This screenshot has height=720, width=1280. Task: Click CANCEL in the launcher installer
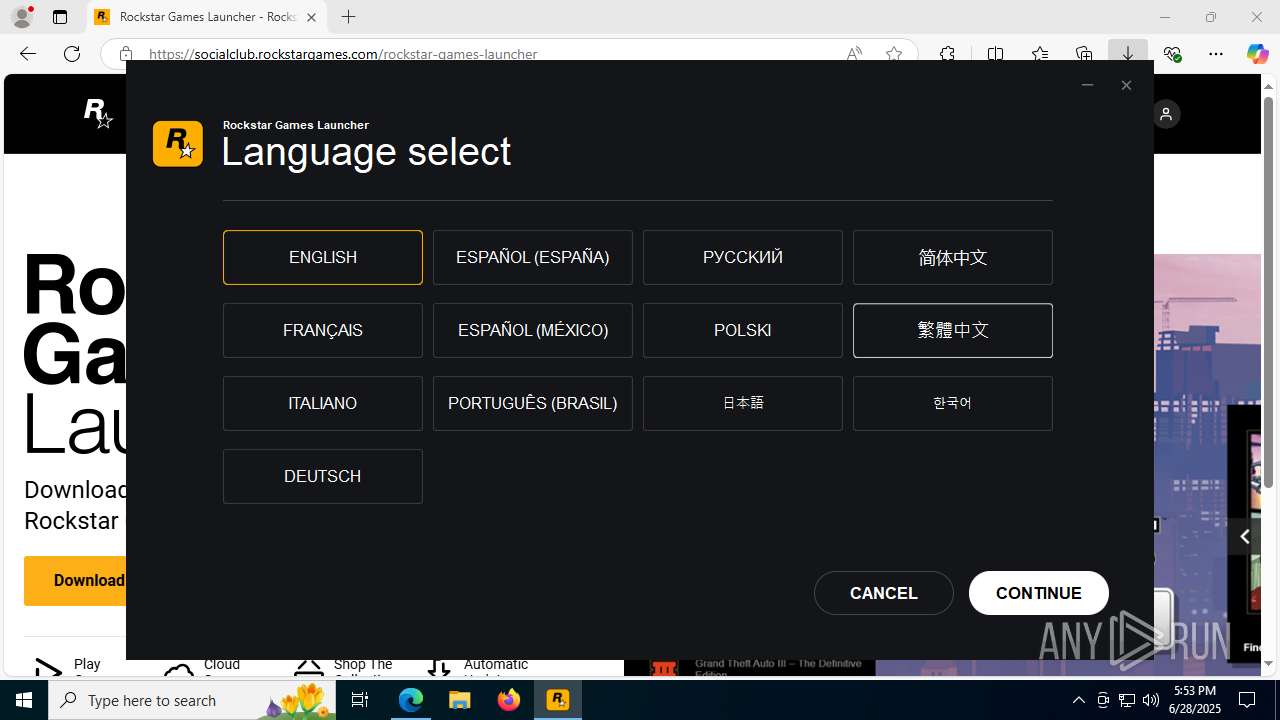(x=884, y=593)
